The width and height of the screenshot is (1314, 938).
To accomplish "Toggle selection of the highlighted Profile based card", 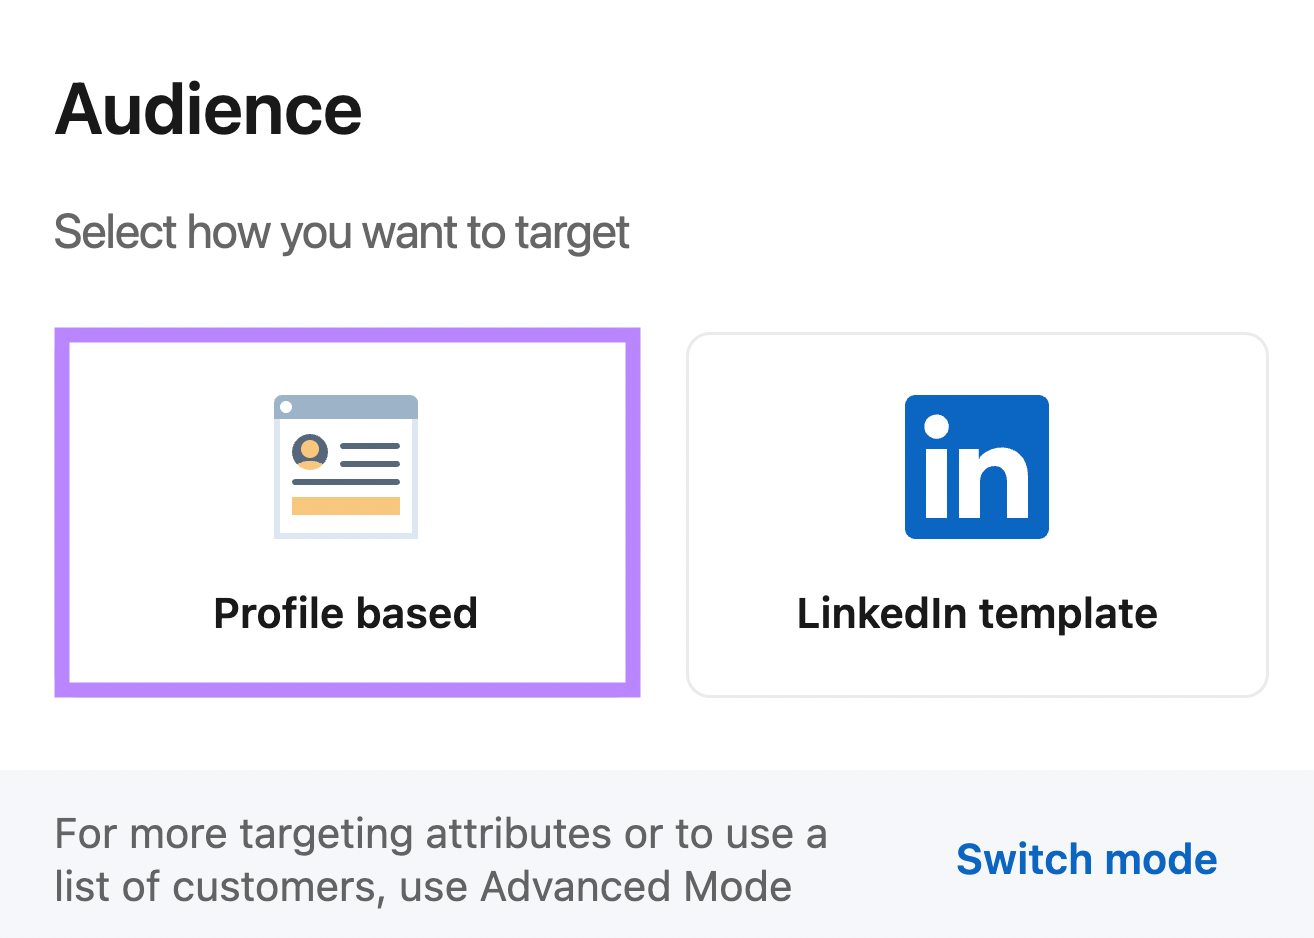I will [346, 512].
